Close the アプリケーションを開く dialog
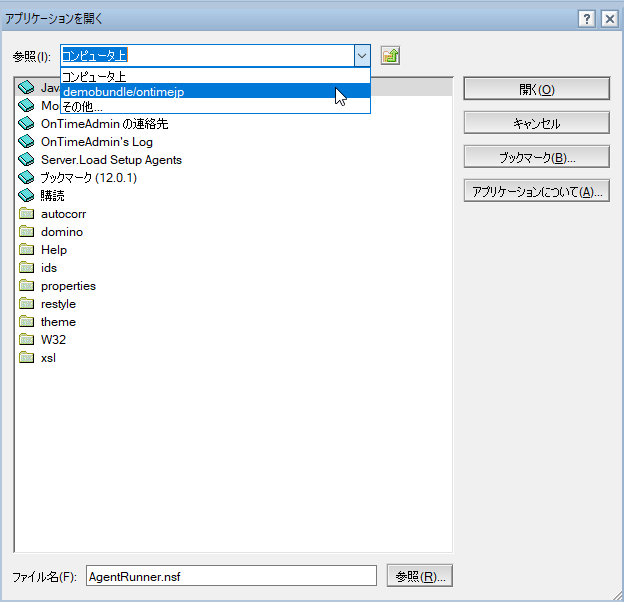The width and height of the screenshot is (624, 602). [609, 19]
